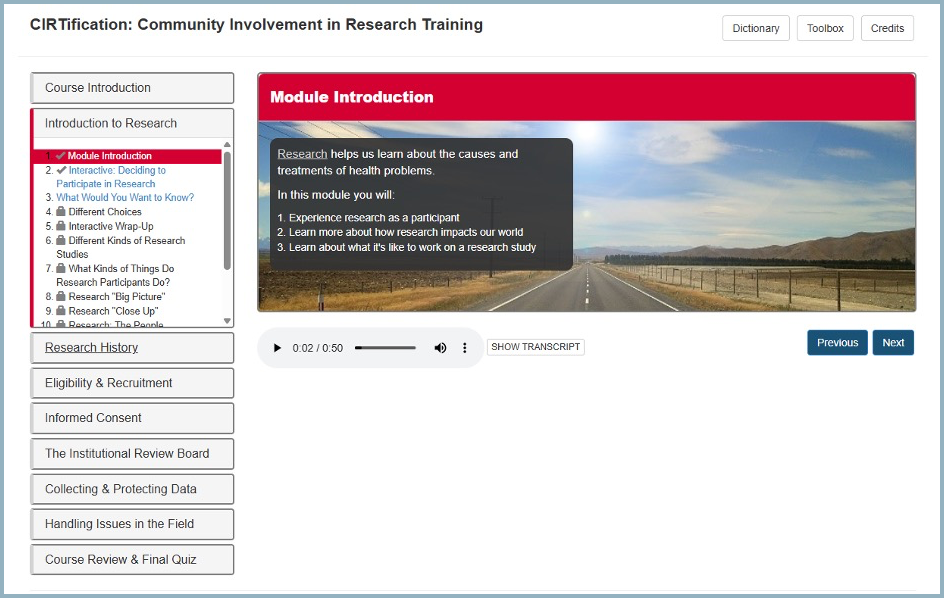Play the Module Introduction video
Screen dimensions: 944x598
[277, 346]
